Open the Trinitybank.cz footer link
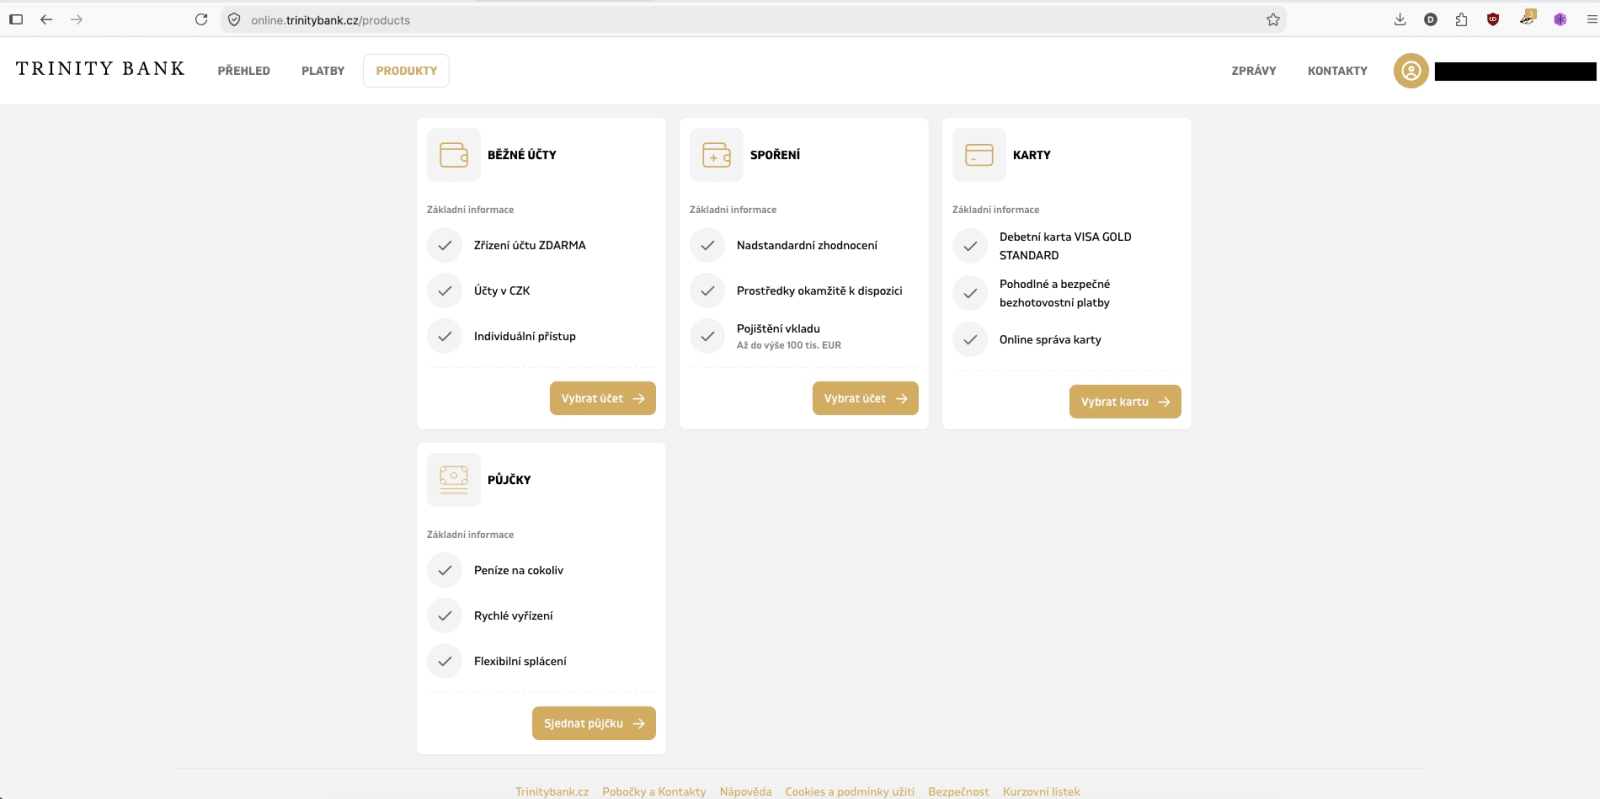 (552, 792)
